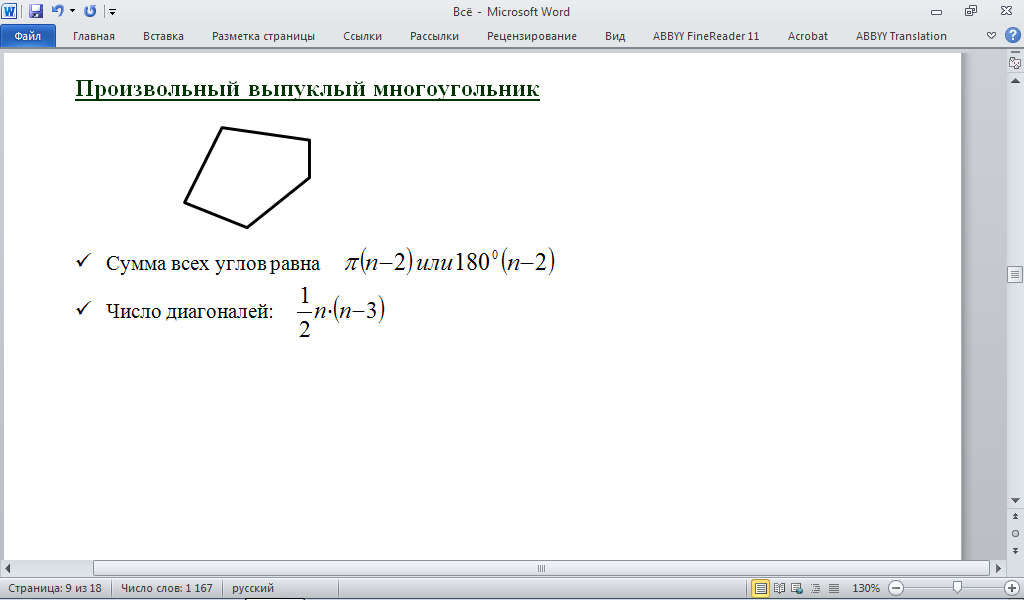Image resolution: width=1024 pixels, height=600 pixels.
Task: Click the 130% zoom level button
Action: 865,588
